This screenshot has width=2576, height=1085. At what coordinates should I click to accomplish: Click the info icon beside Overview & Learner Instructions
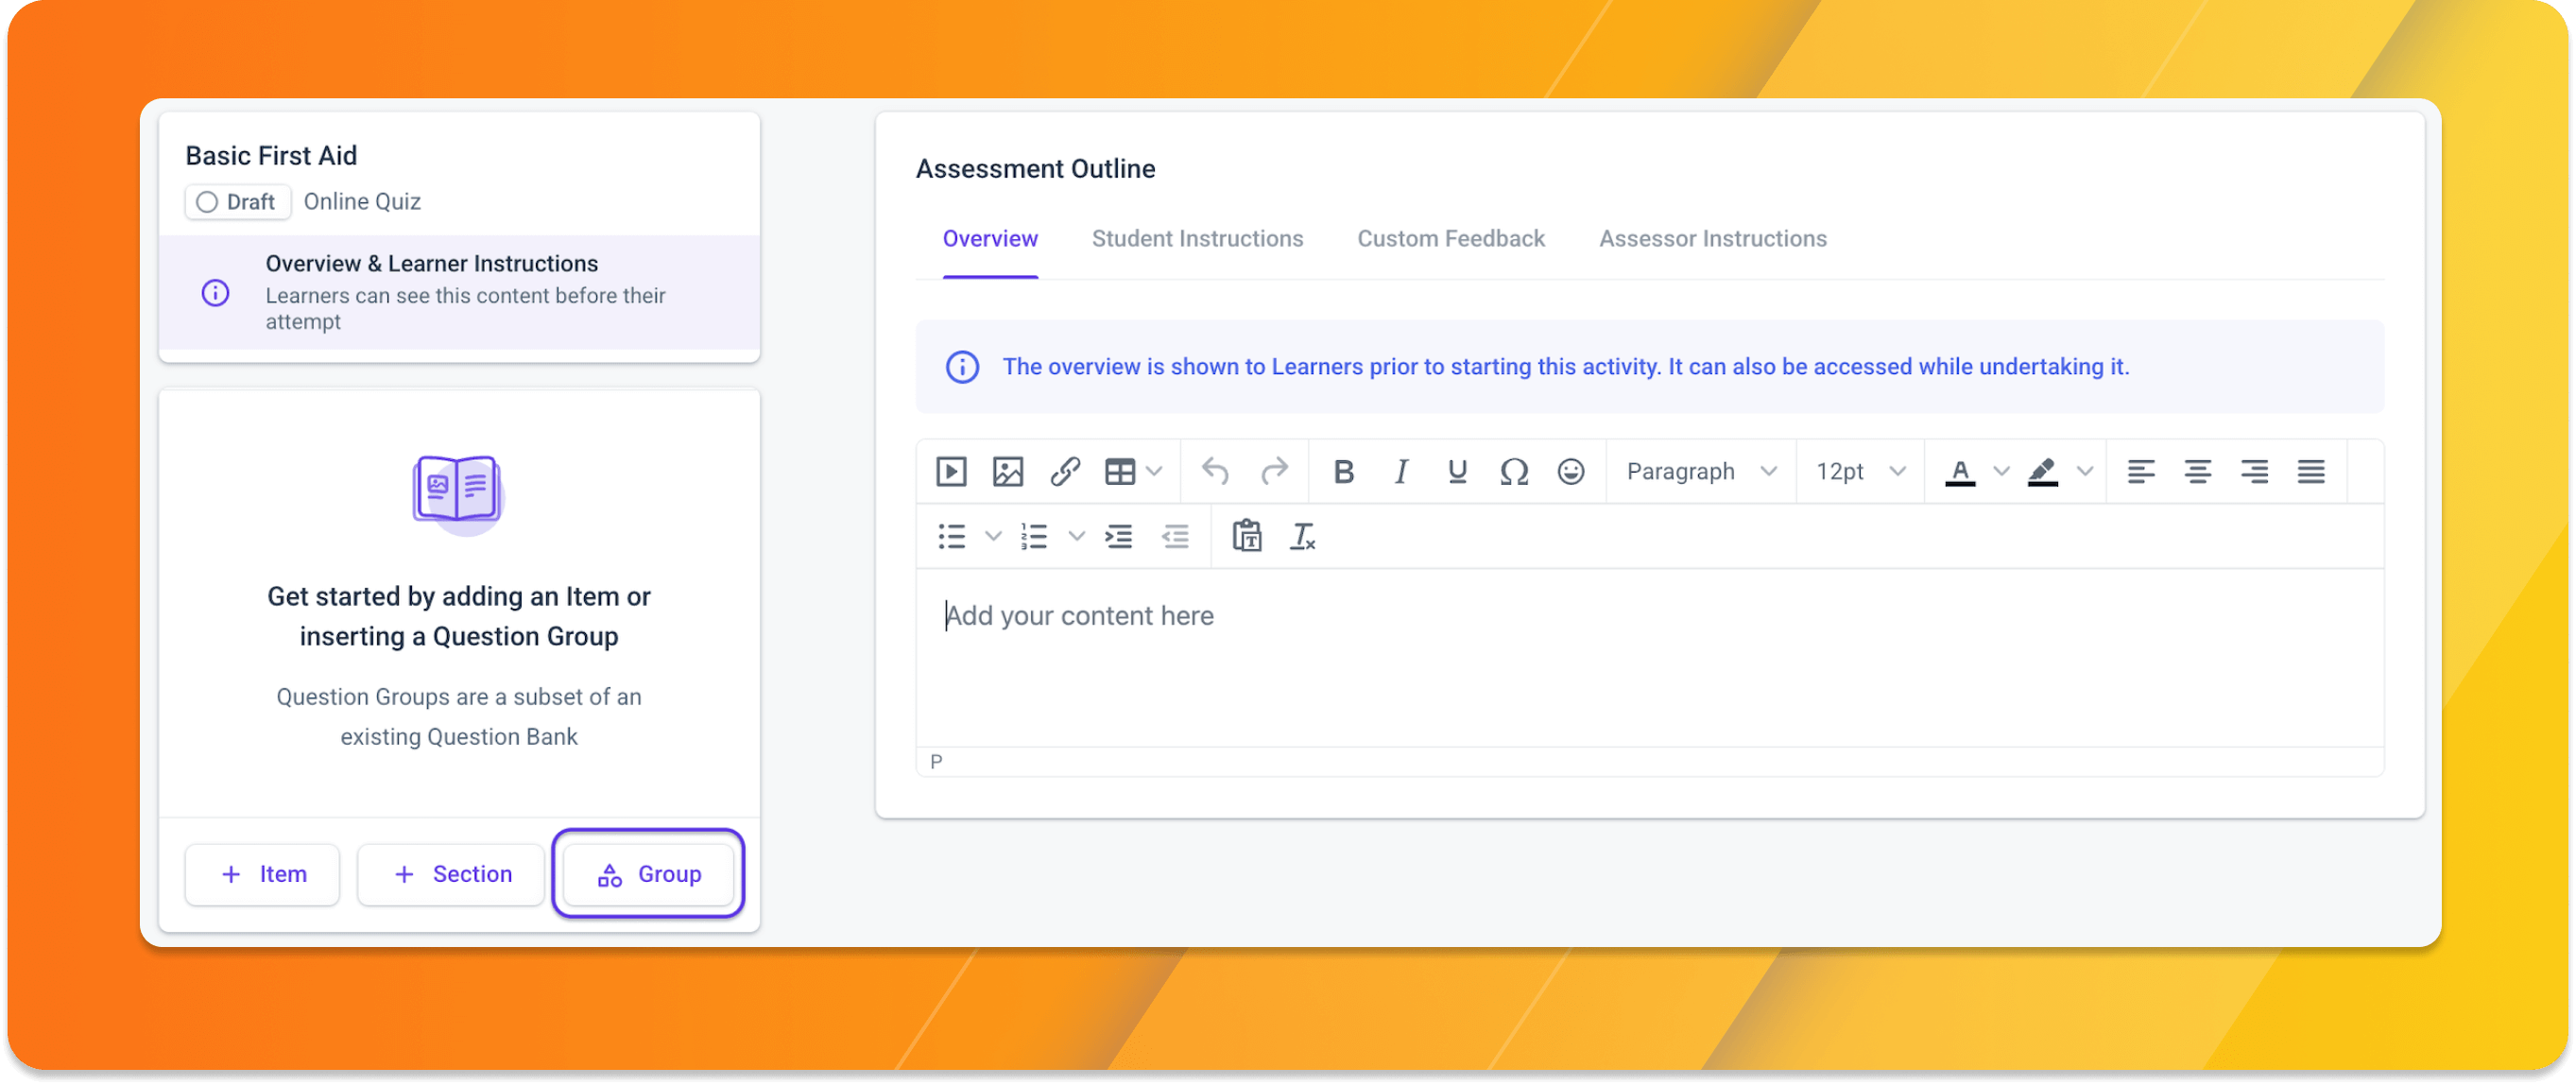(x=215, y=293)
